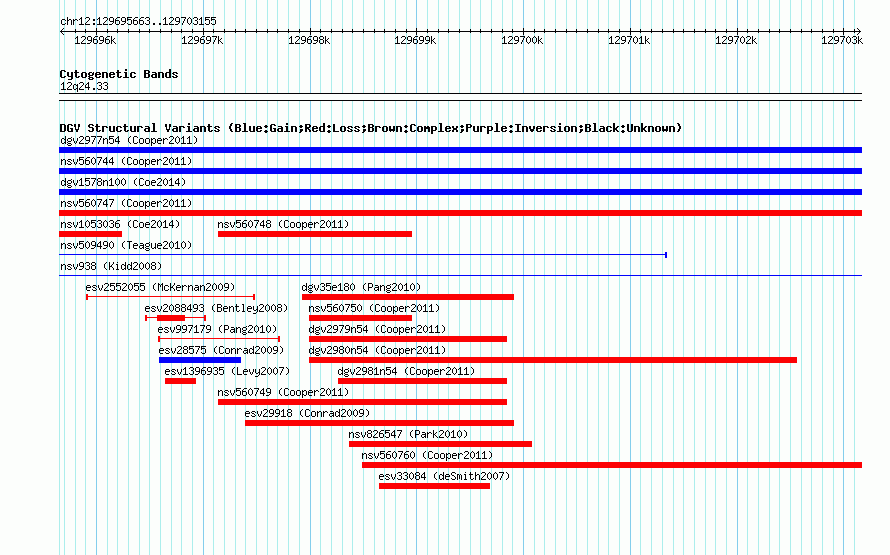
Task: Click the red bar under nsv560760
Action: [x=612, y=465]
